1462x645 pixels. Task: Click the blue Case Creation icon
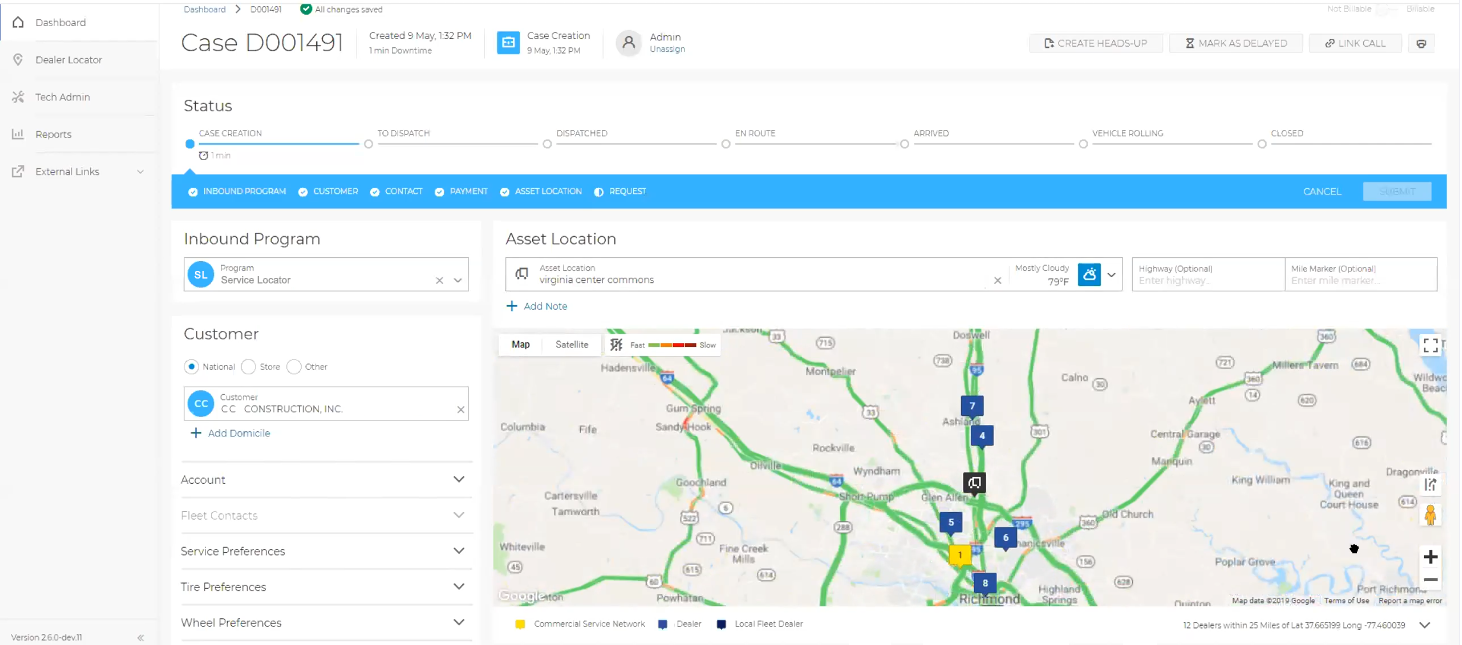(508, 42)
